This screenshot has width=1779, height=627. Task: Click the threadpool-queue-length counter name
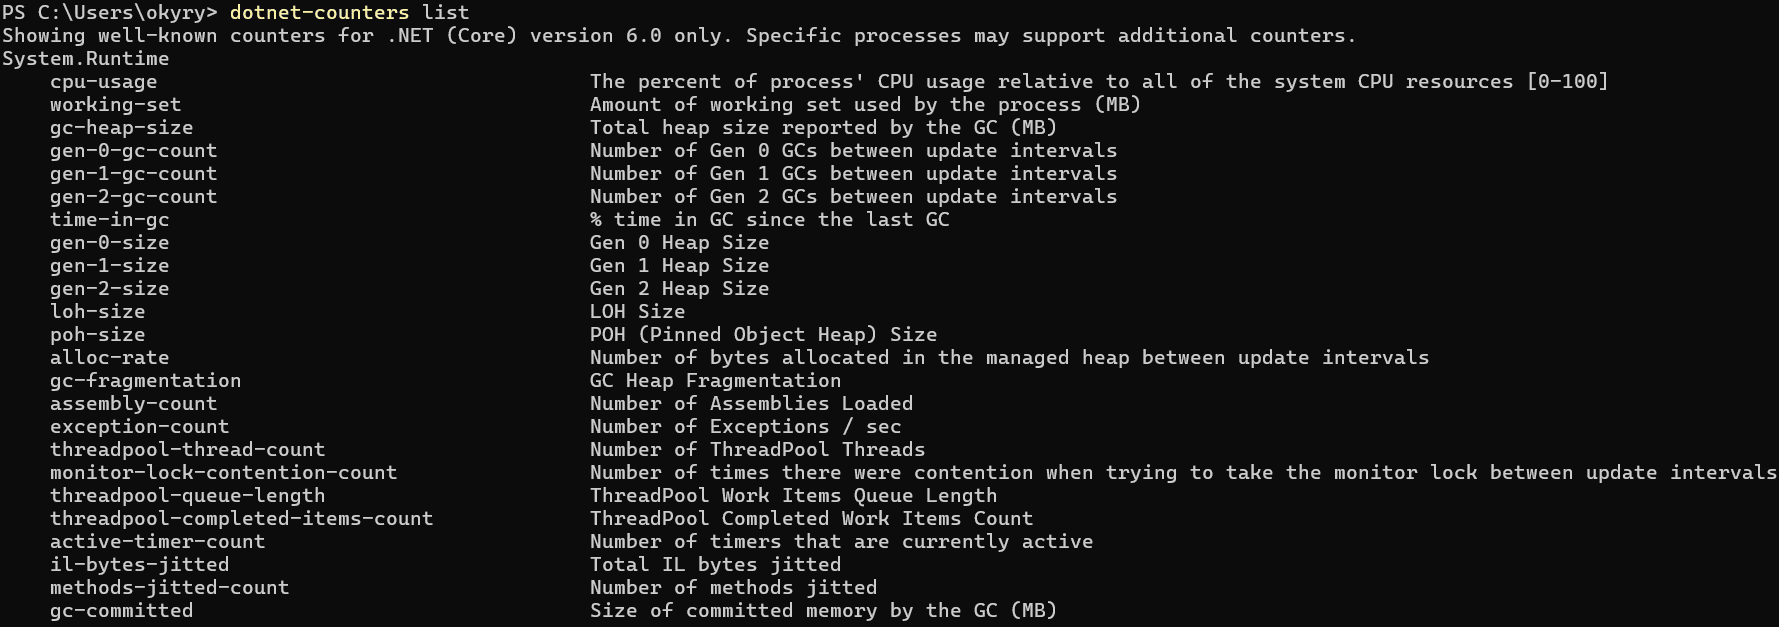(188, 496)
